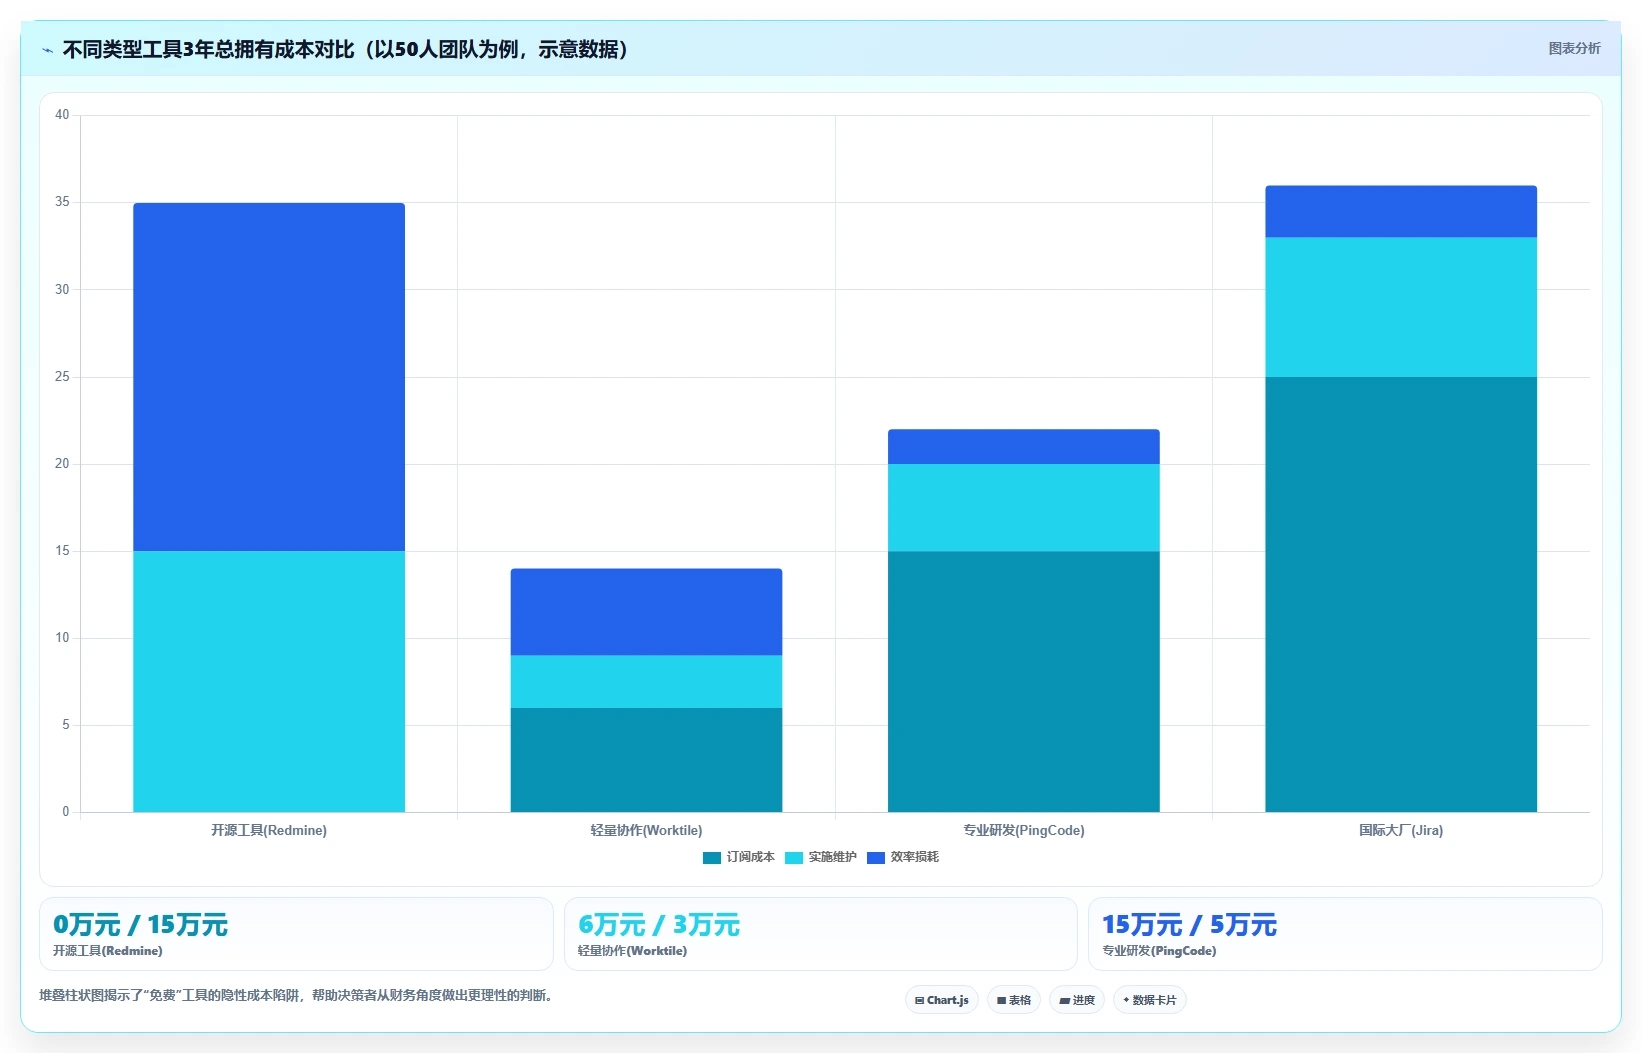The width and height of the screenshot is (1642, 1053).
Task: Click the 进度 tag button
Action: (1077, 1000)
